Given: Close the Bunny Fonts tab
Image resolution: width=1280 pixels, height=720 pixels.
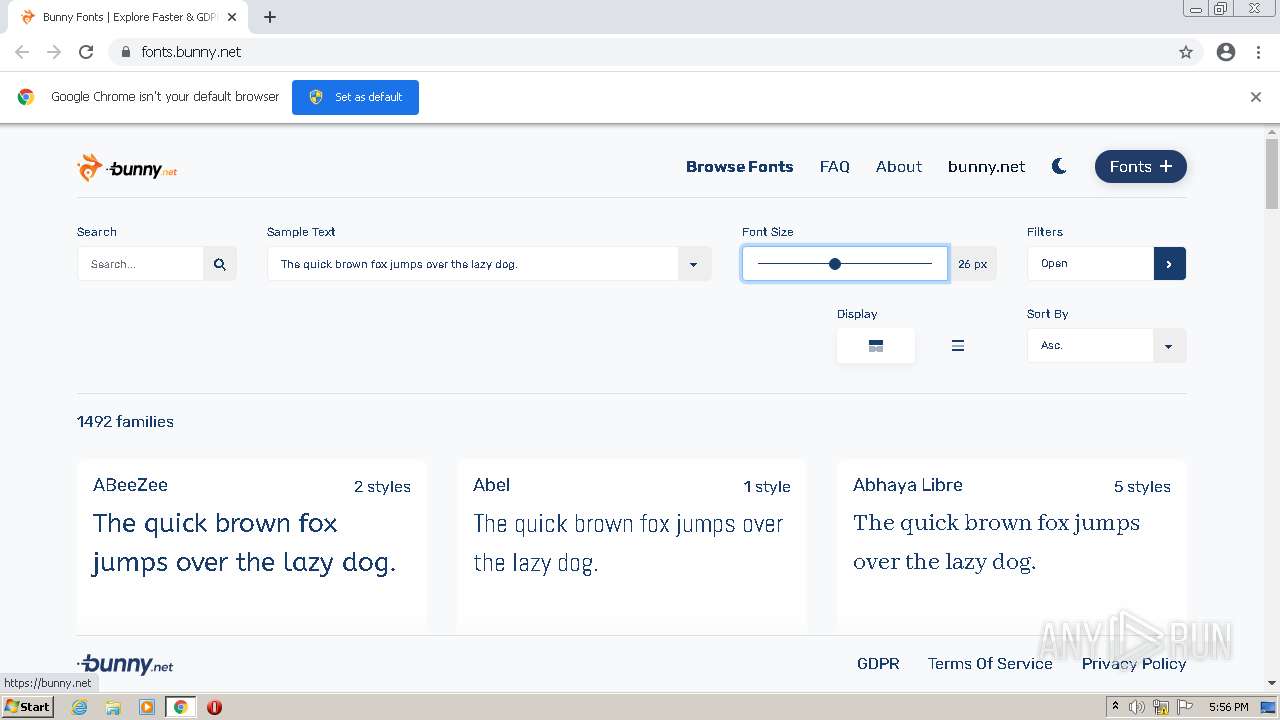Looking at the screenshot, I should point(232,17).
